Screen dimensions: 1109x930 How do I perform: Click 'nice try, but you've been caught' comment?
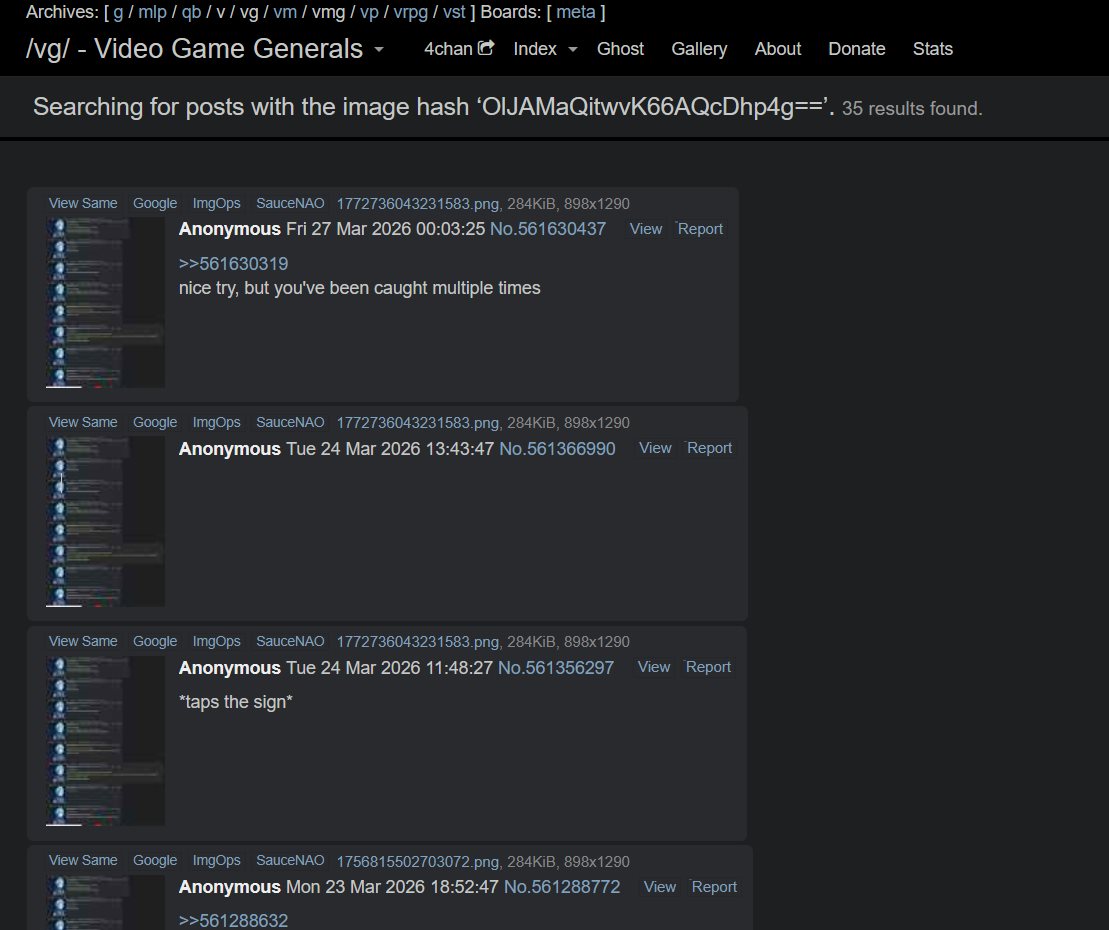click(359, 289)
